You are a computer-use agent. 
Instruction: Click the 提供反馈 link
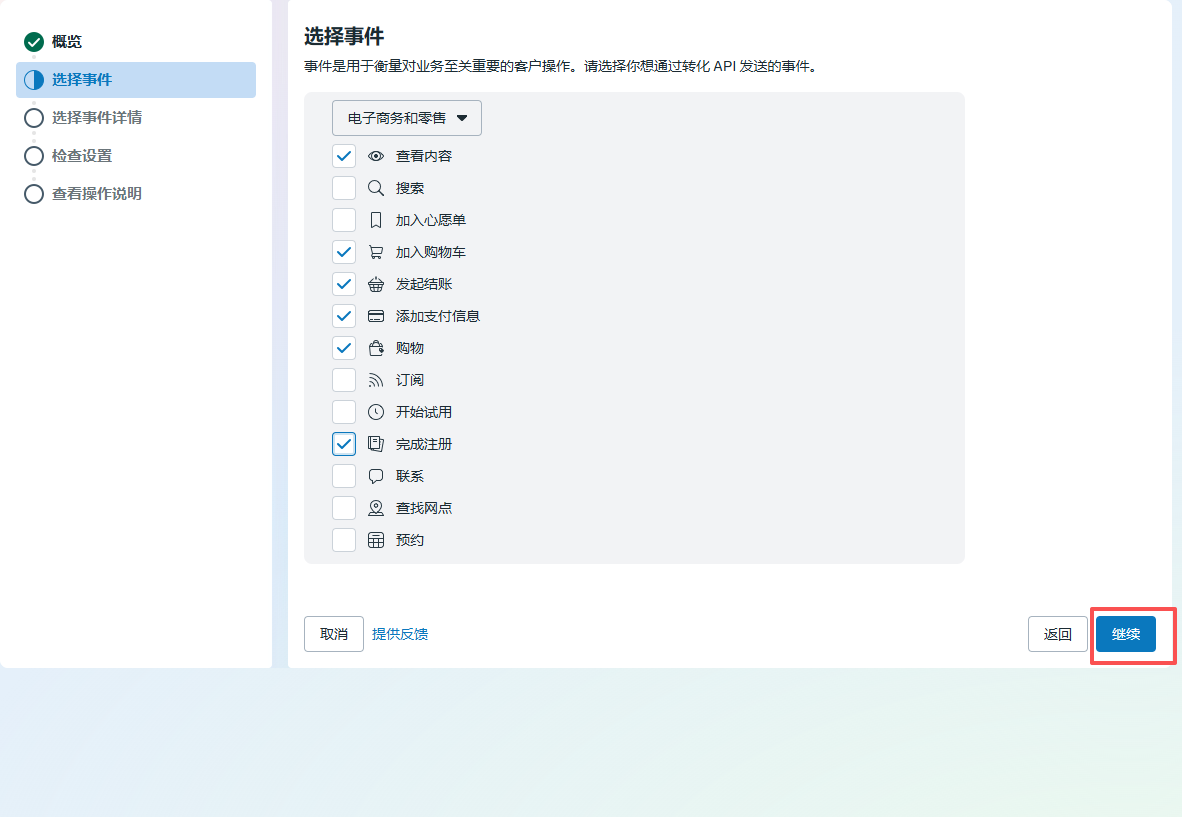(x=400, y=634)
